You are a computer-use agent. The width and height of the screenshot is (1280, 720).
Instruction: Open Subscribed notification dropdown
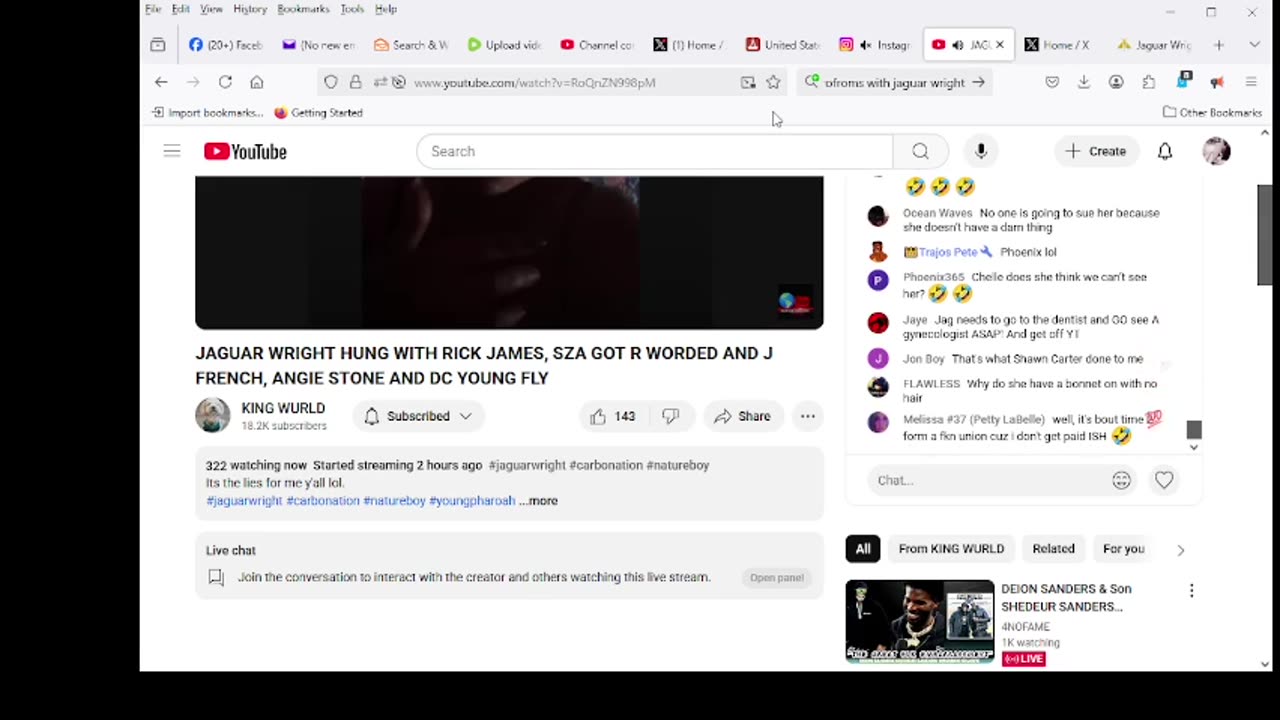pyautogui.click(x=418, y=416)
